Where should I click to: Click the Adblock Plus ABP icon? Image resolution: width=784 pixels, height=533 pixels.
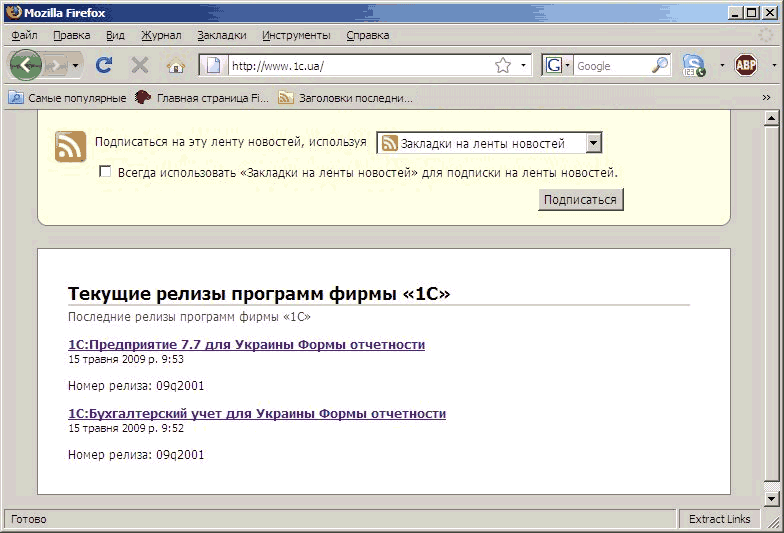pos(746,65)
